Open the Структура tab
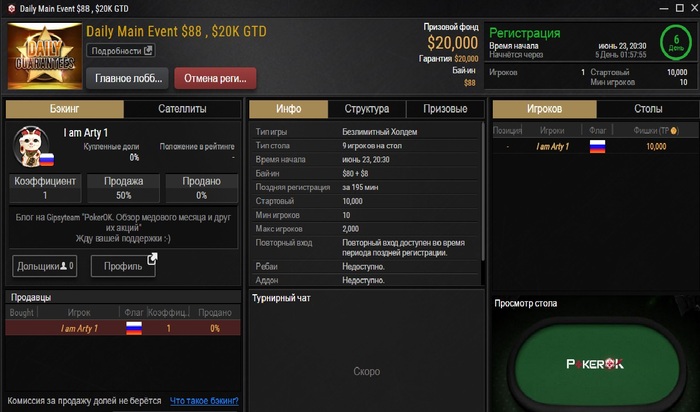 point(367,108)
